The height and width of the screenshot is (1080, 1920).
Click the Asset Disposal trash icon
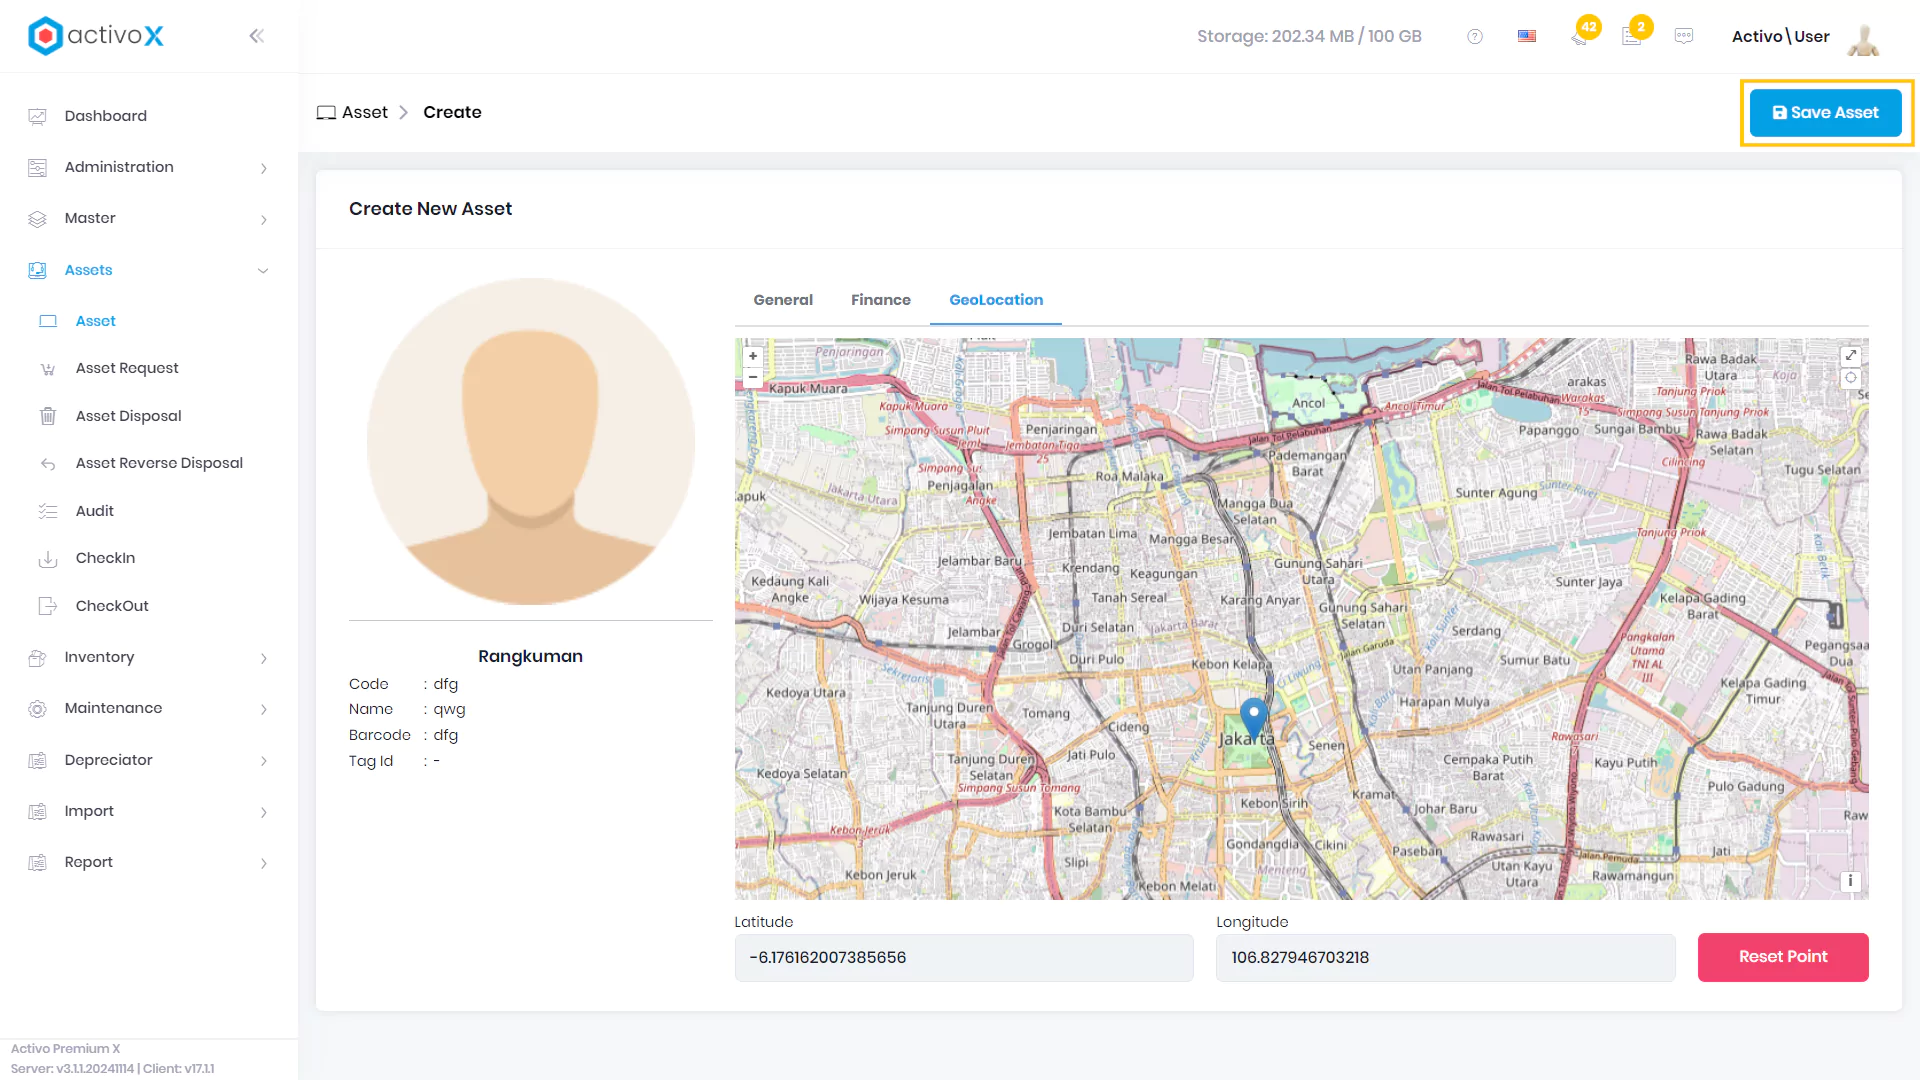(x=48, y=416)
